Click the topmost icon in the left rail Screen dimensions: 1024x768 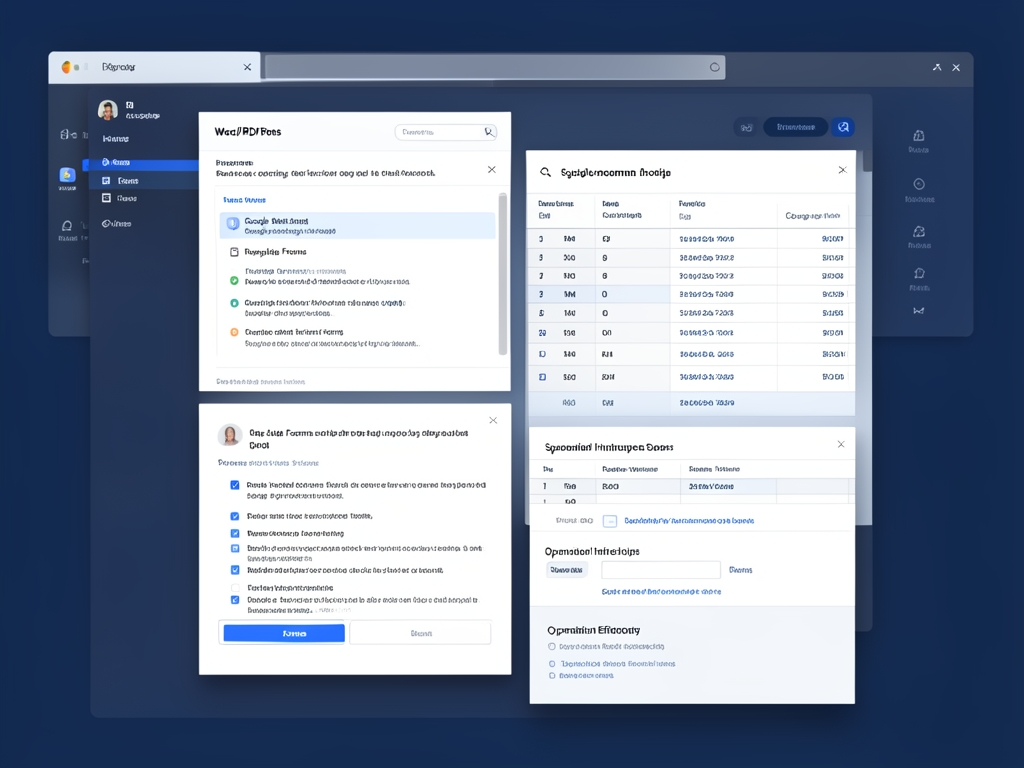click(68, 135)
